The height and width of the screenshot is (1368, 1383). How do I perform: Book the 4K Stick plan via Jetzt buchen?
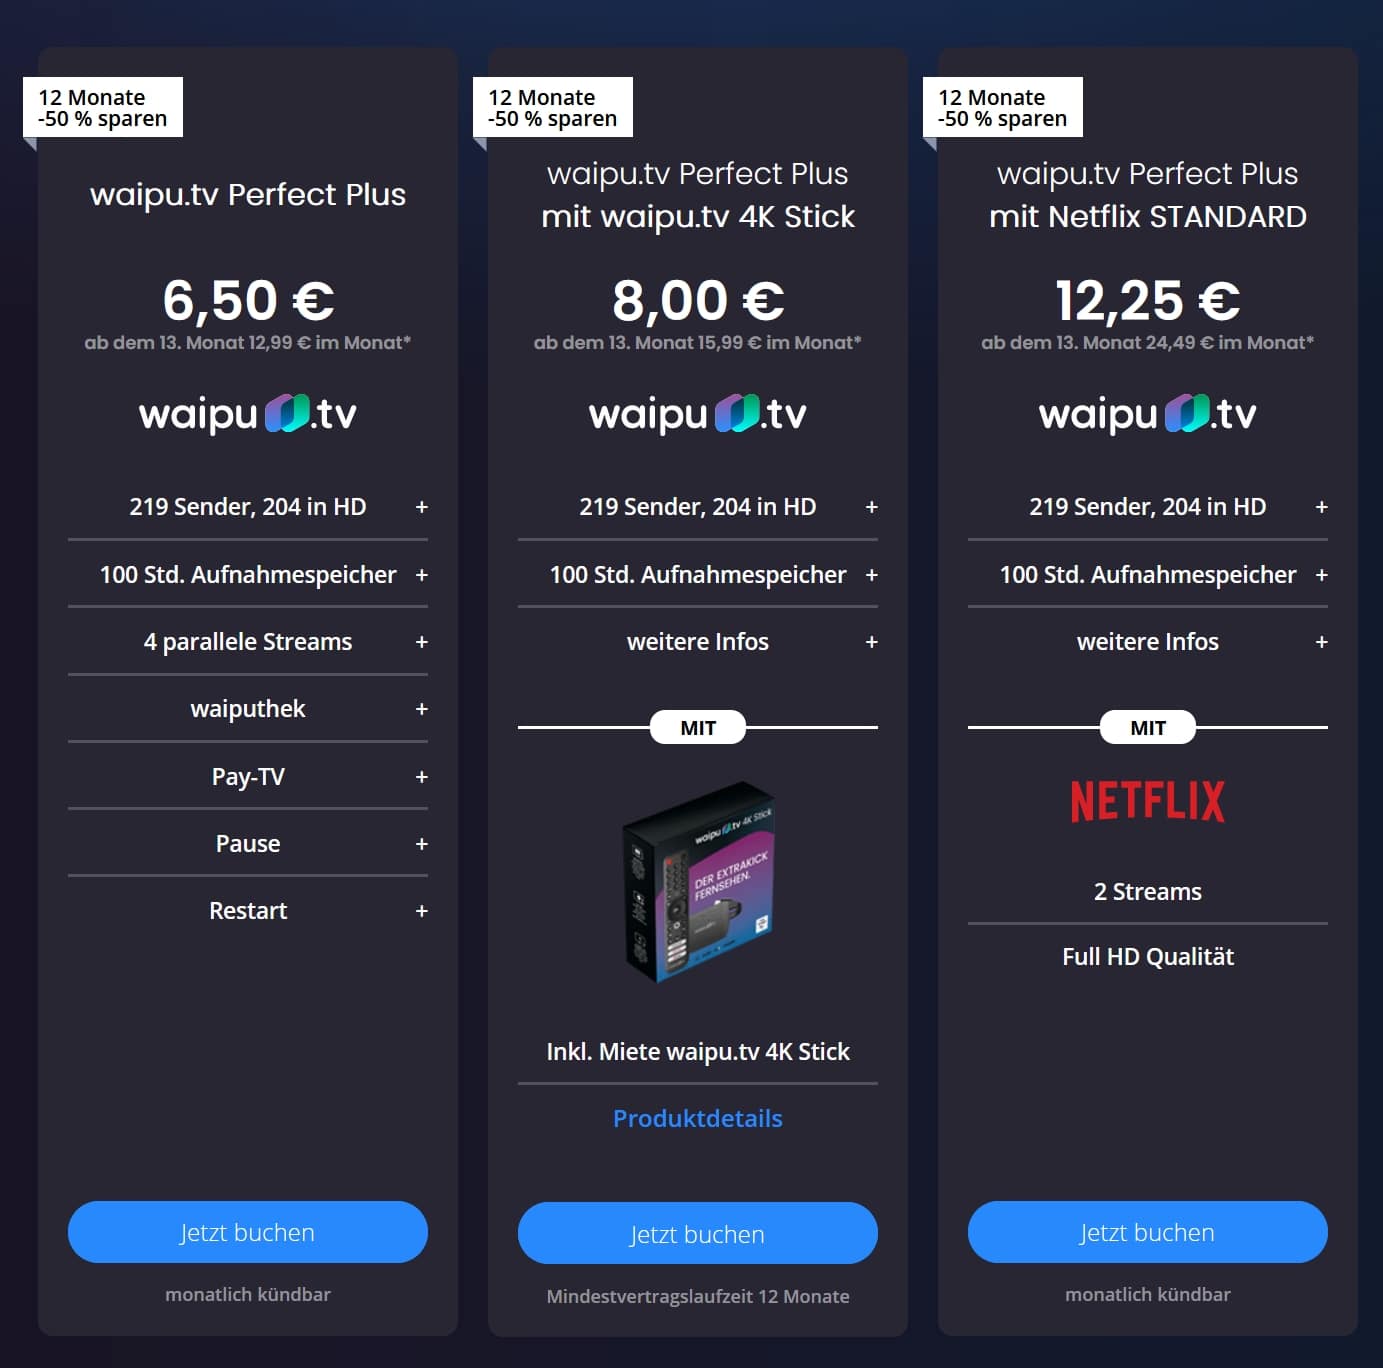[x=698, y=1233]
